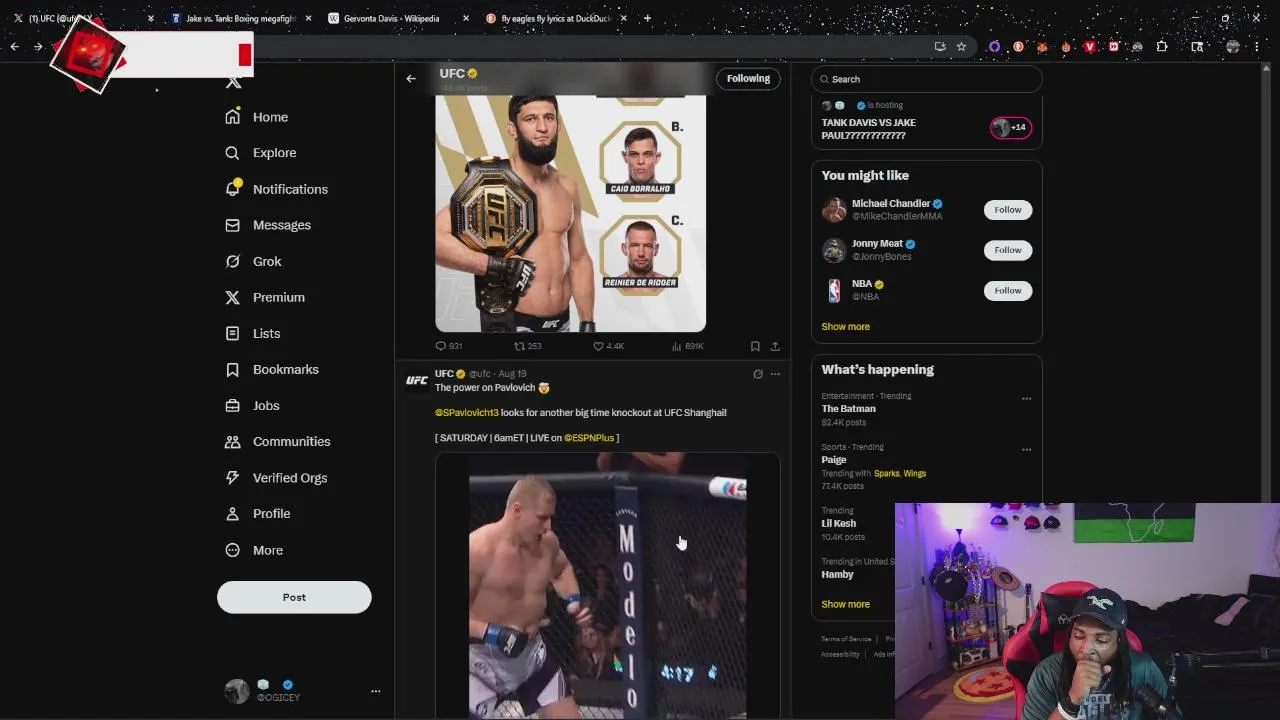Click the browser back arrow
The image size is (1280, 720).
click(x=14, y=46)
